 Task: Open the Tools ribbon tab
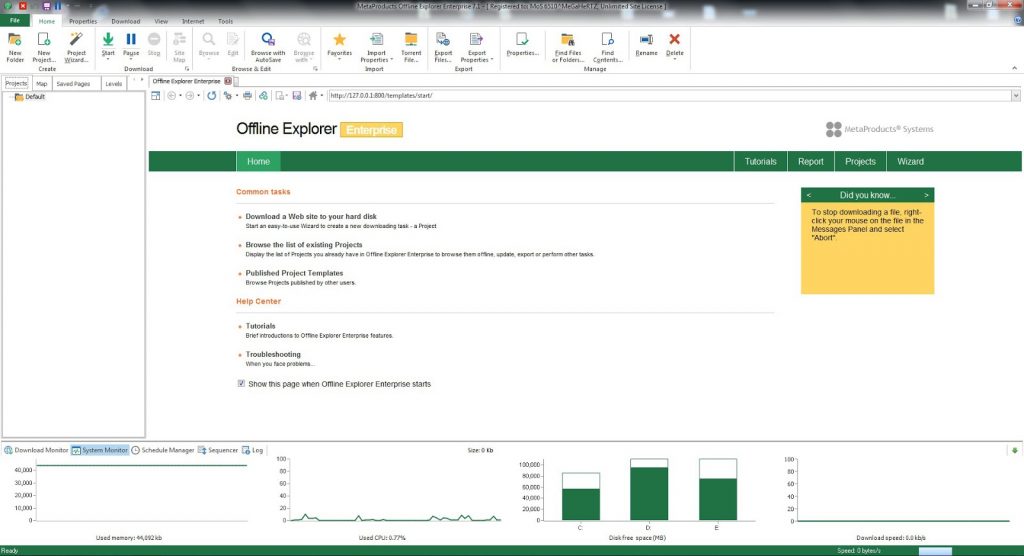point(225,21)
